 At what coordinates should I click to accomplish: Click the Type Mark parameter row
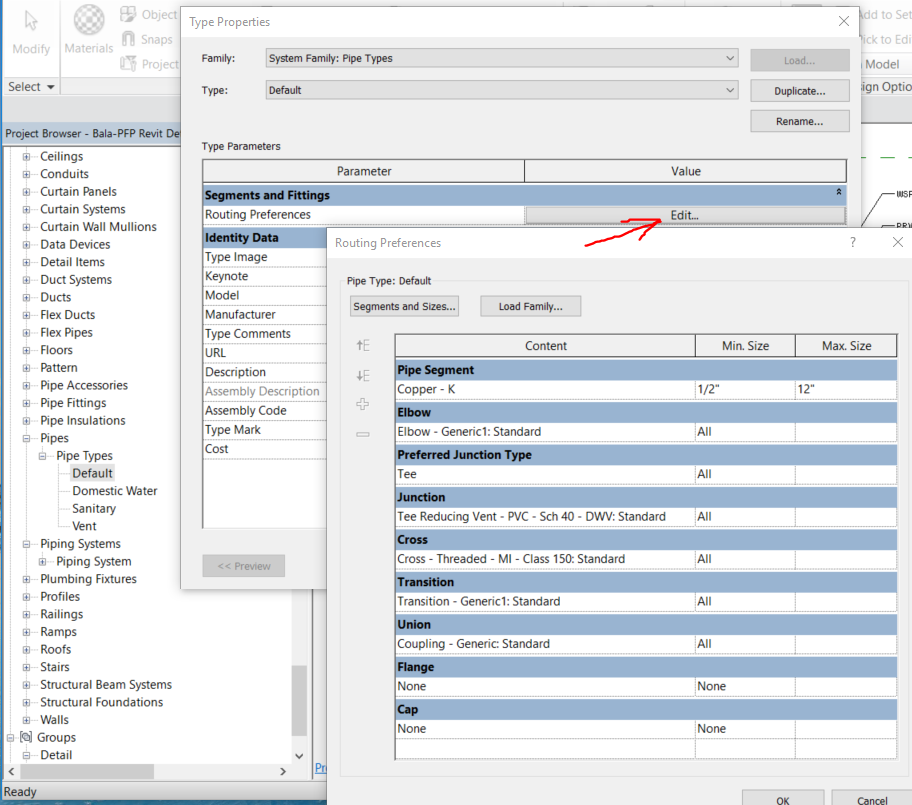pos(265,430)
